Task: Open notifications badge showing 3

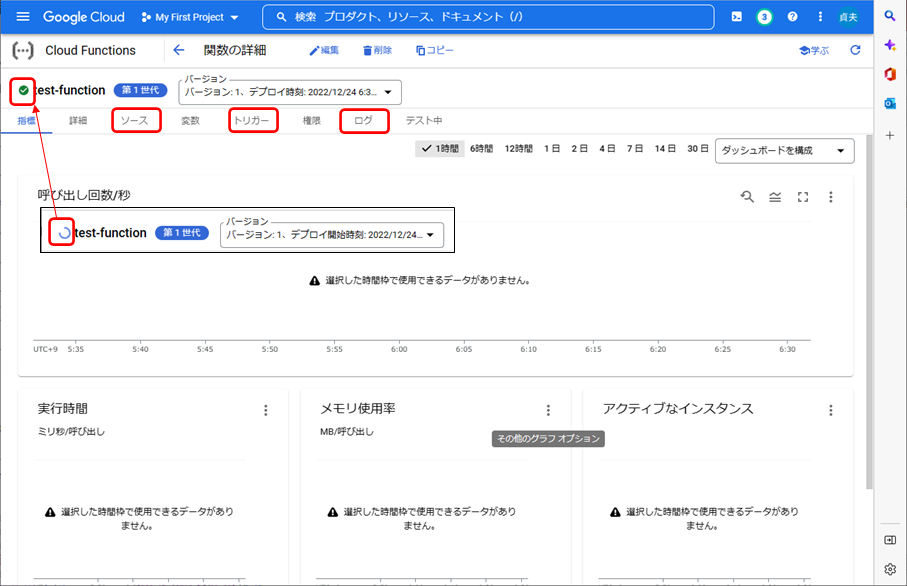Action: click(x=764, y=17)
